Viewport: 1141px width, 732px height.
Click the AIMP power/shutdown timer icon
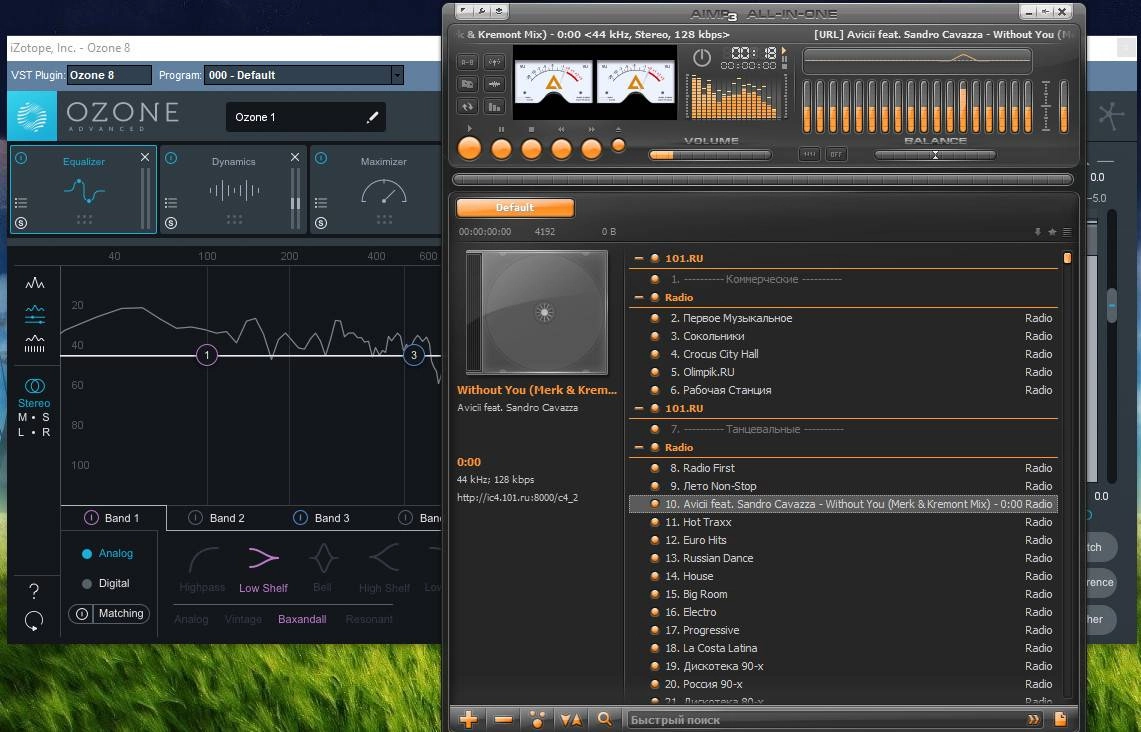click(701, 57)
